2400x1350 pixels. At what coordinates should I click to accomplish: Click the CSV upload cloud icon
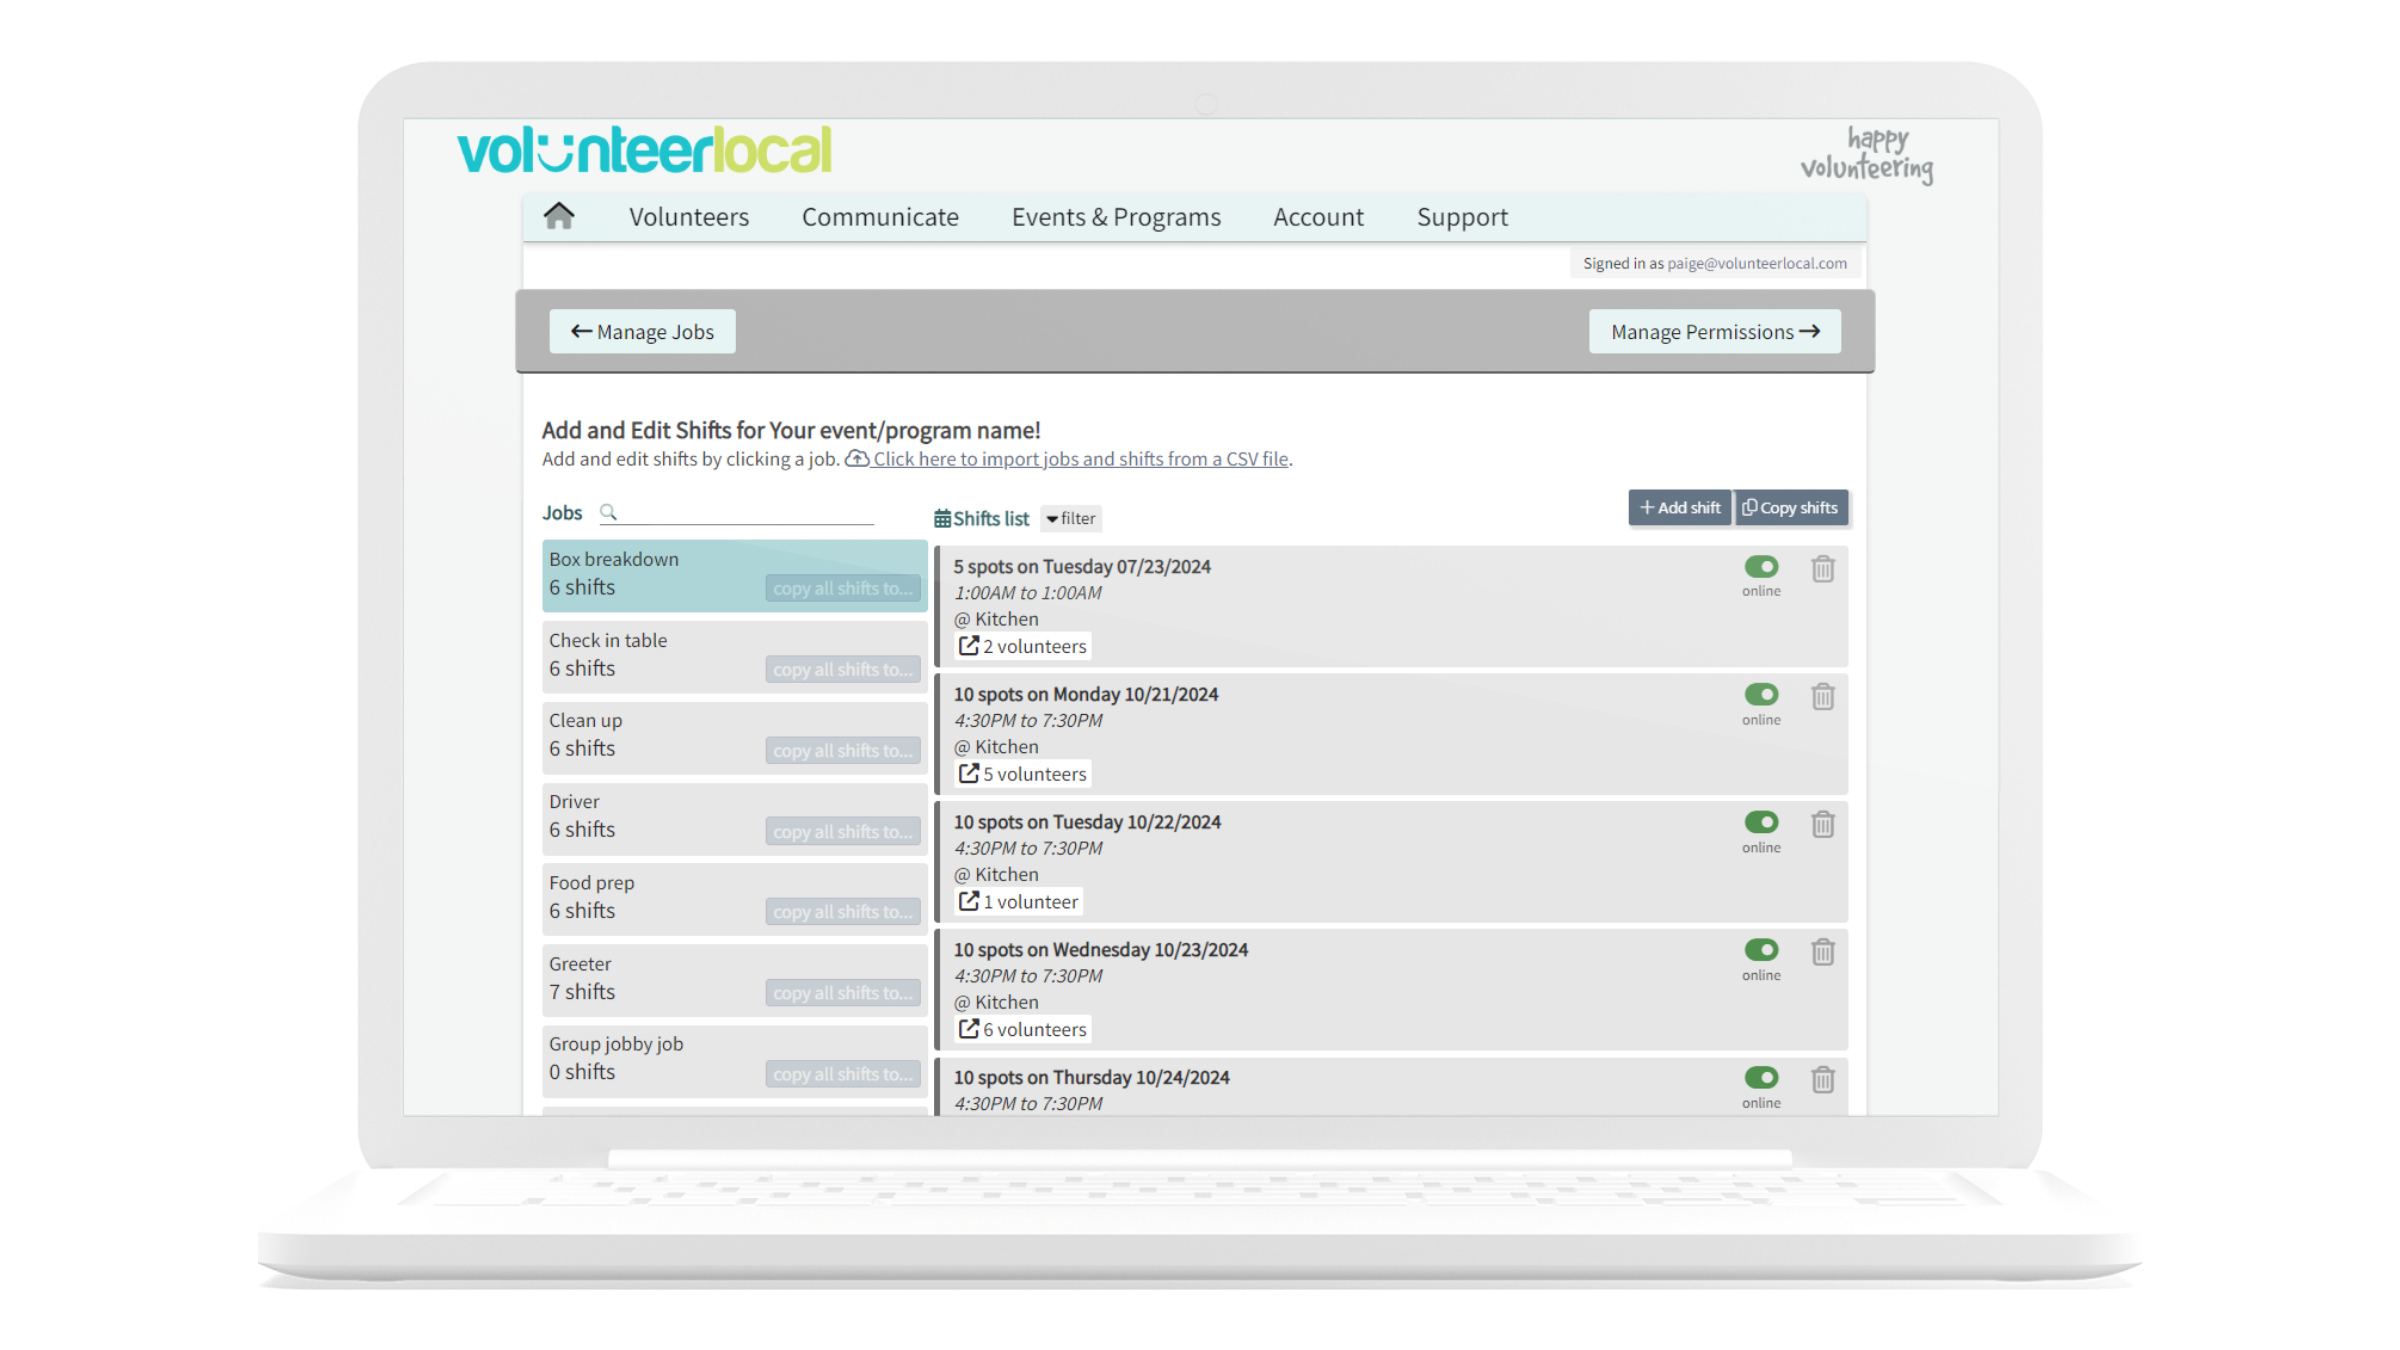click(857, 459)
